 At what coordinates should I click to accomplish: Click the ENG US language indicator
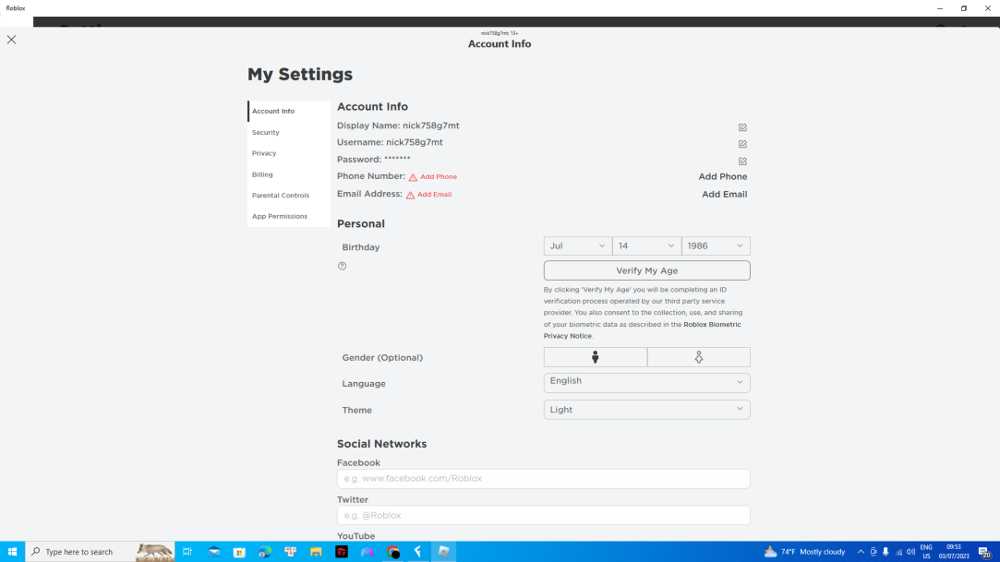(x=926, y=552)
